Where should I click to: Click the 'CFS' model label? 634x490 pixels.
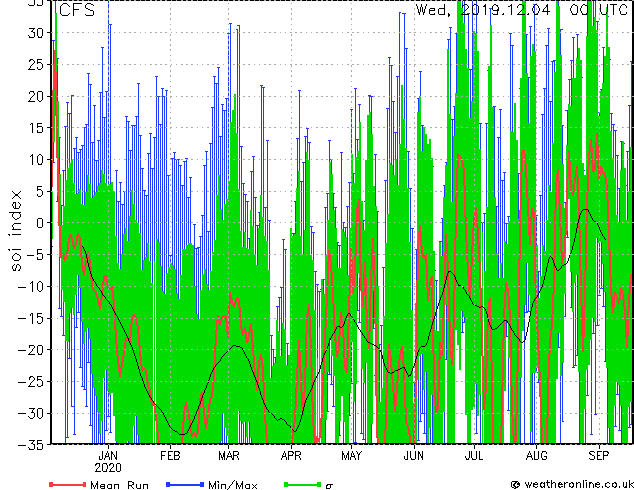(x=77, y=10)
